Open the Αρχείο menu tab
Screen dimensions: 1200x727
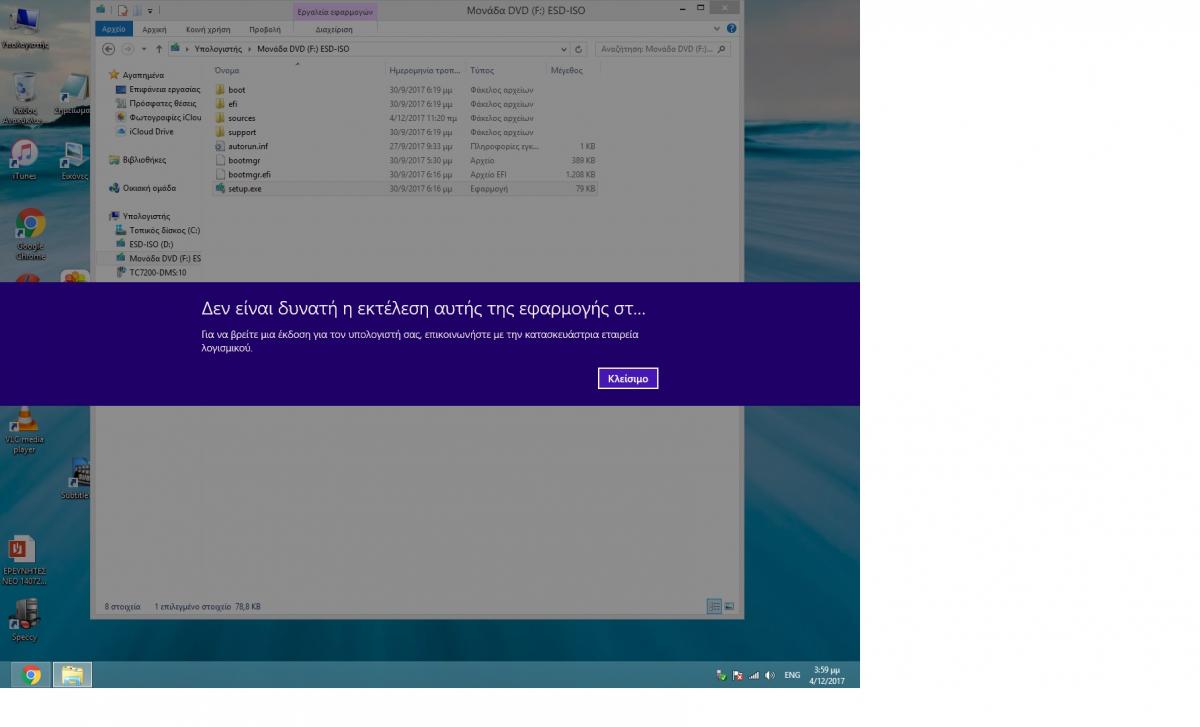(114, 30)
